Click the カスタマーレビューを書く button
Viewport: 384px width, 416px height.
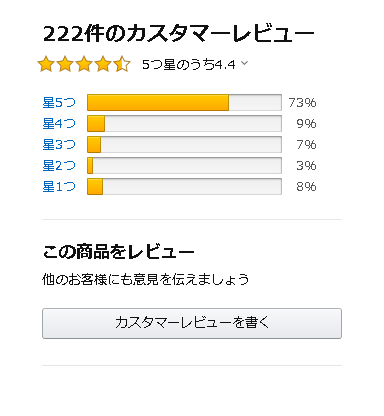click(x=192, y=323)
